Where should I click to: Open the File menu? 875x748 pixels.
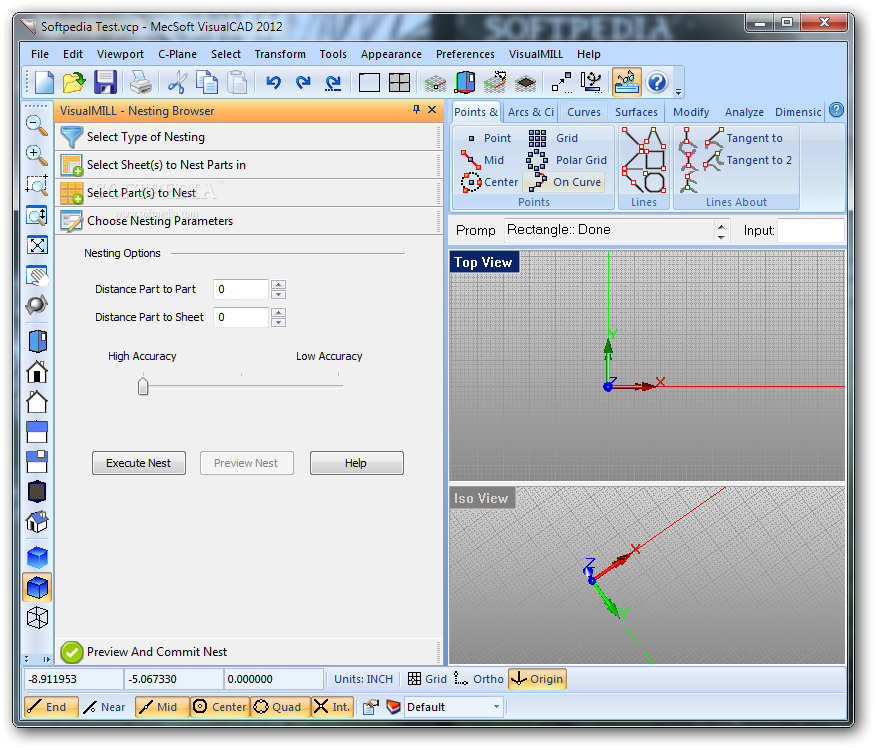pyautogui.click(x=40, y=54)
